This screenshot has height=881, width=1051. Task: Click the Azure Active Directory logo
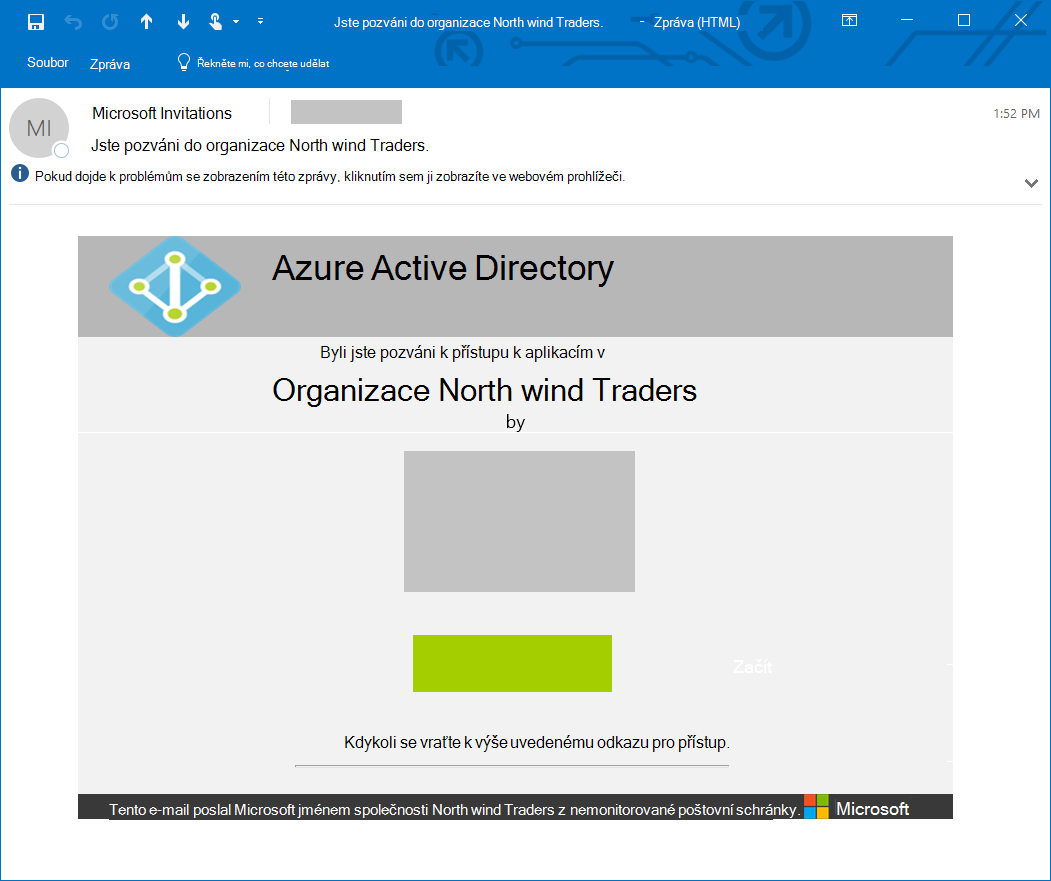175,286
